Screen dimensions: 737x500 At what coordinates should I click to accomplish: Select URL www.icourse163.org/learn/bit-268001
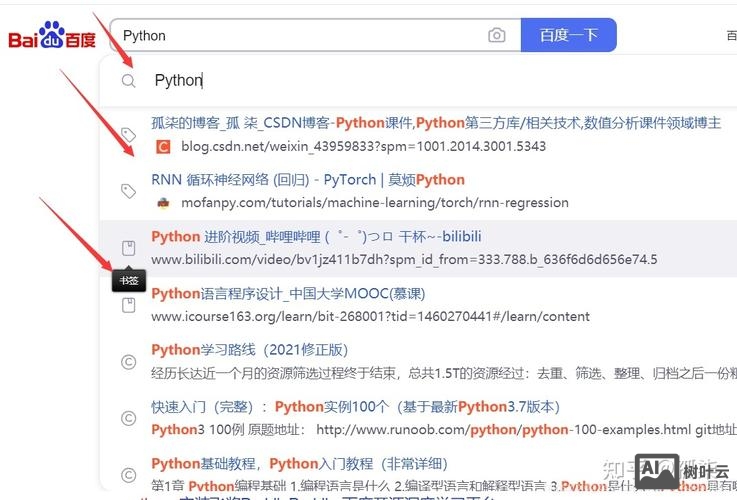[x=370, y=316]
